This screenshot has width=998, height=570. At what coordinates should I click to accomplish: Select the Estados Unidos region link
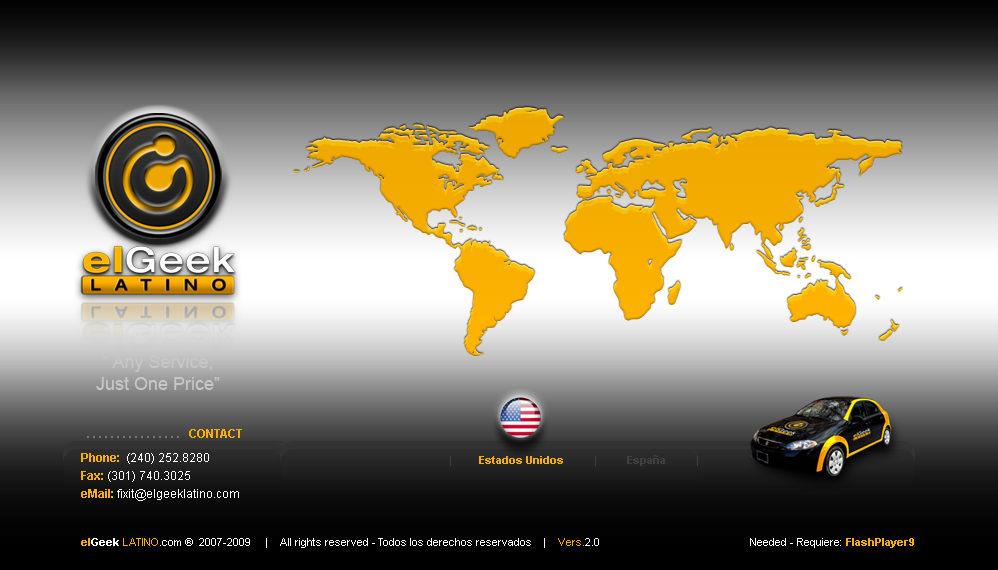(521, 460)
